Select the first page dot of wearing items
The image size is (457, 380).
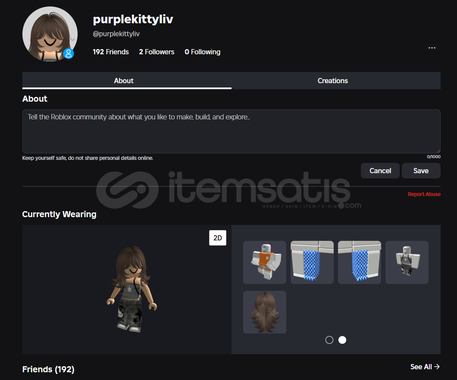point(329,340)
